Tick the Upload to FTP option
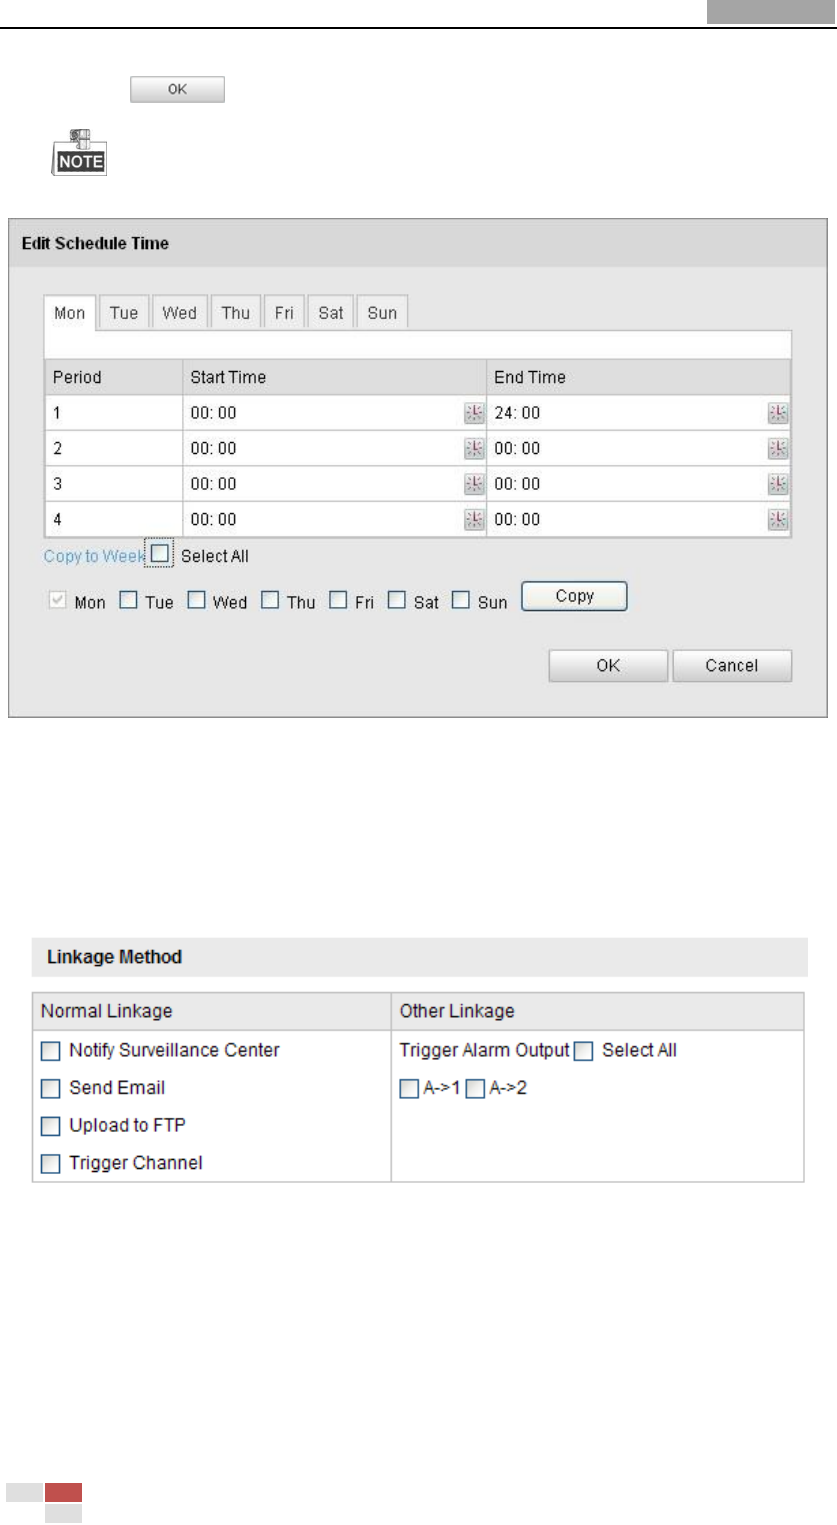This screenshot has height=1525, width=837. pos(51,1126)
